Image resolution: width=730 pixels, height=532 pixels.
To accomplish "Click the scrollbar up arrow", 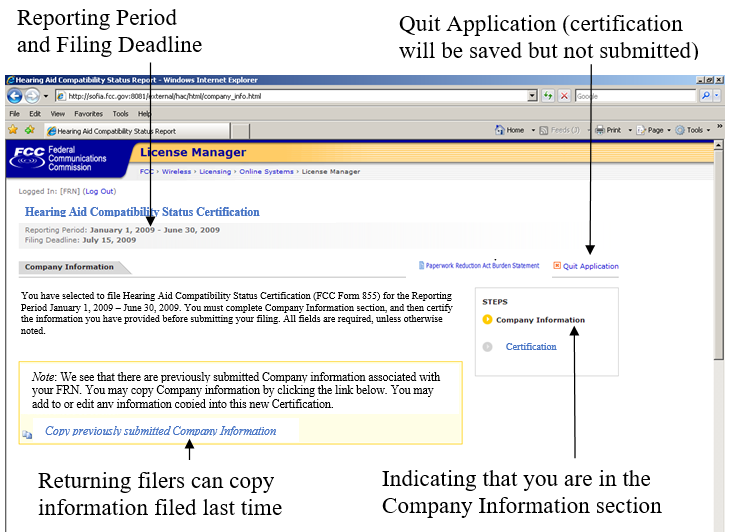I will point(719,145).
